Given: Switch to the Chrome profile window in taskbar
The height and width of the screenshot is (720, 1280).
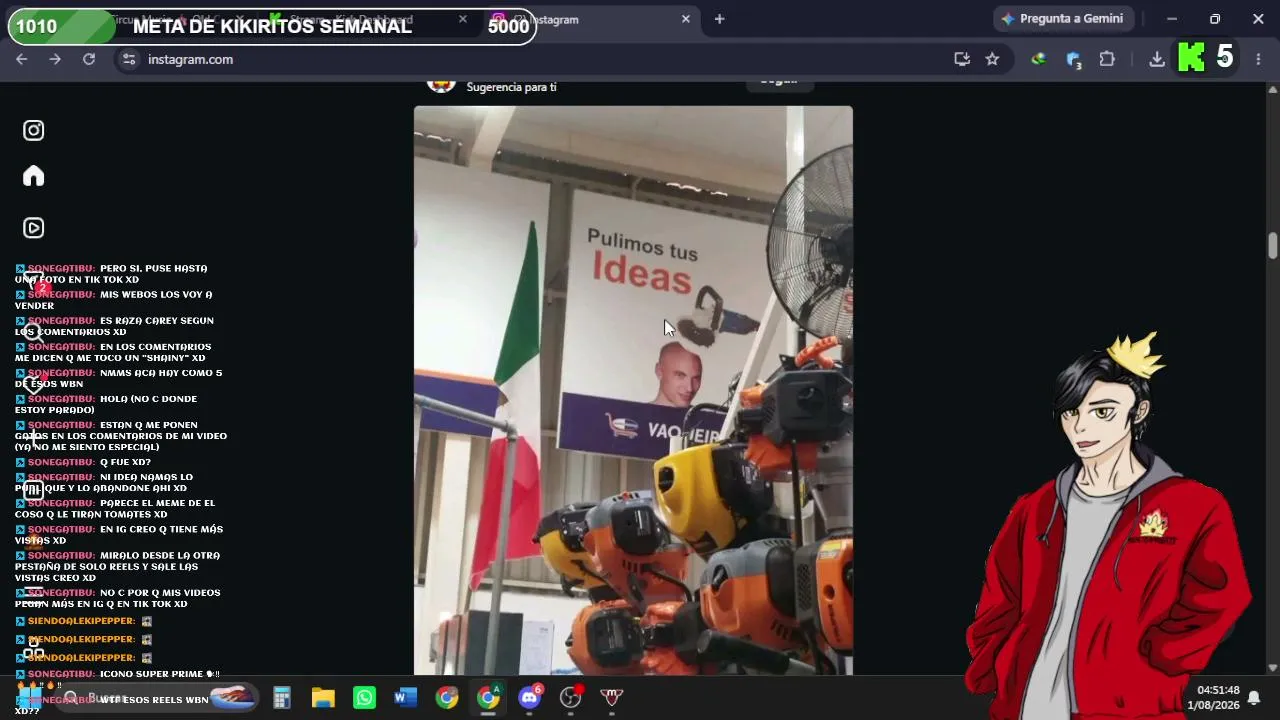Looking at the screenshot, I should [488, 697].
